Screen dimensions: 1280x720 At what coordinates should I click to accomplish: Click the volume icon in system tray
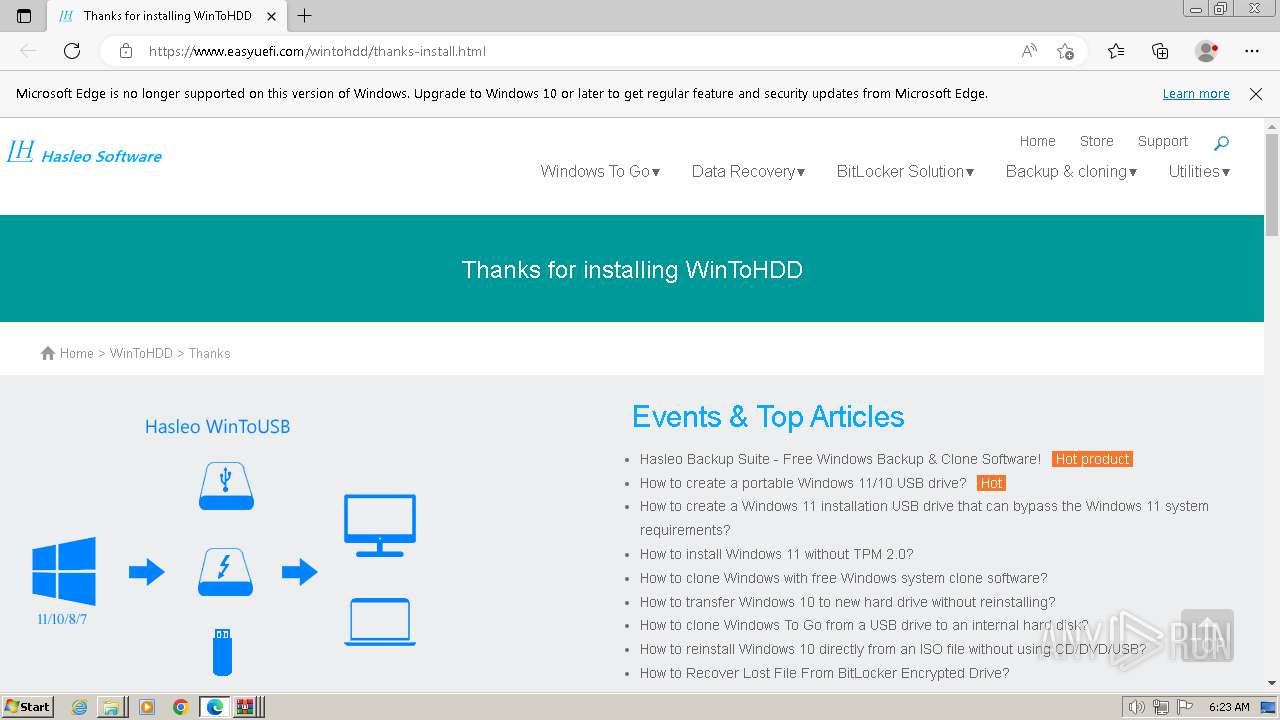click(1137, 707)
